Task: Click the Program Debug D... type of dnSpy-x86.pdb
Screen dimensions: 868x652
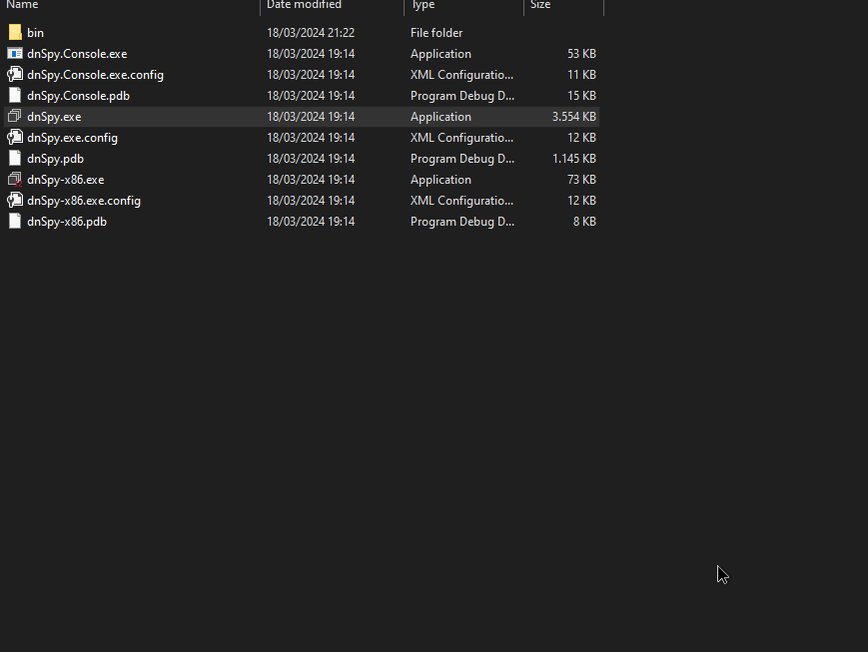Action: [462, 222]
